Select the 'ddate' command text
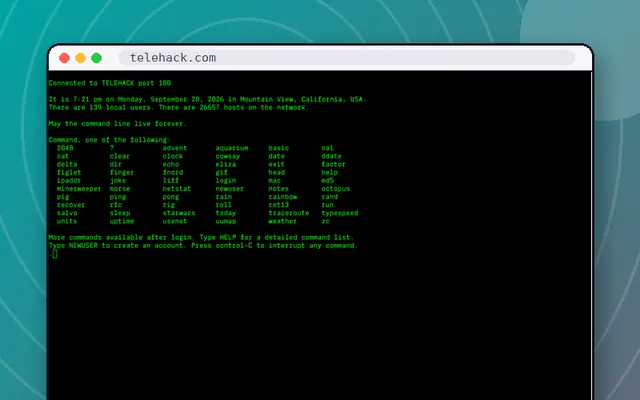This screenshot has width=640, height=400. (x=331, y=156)
